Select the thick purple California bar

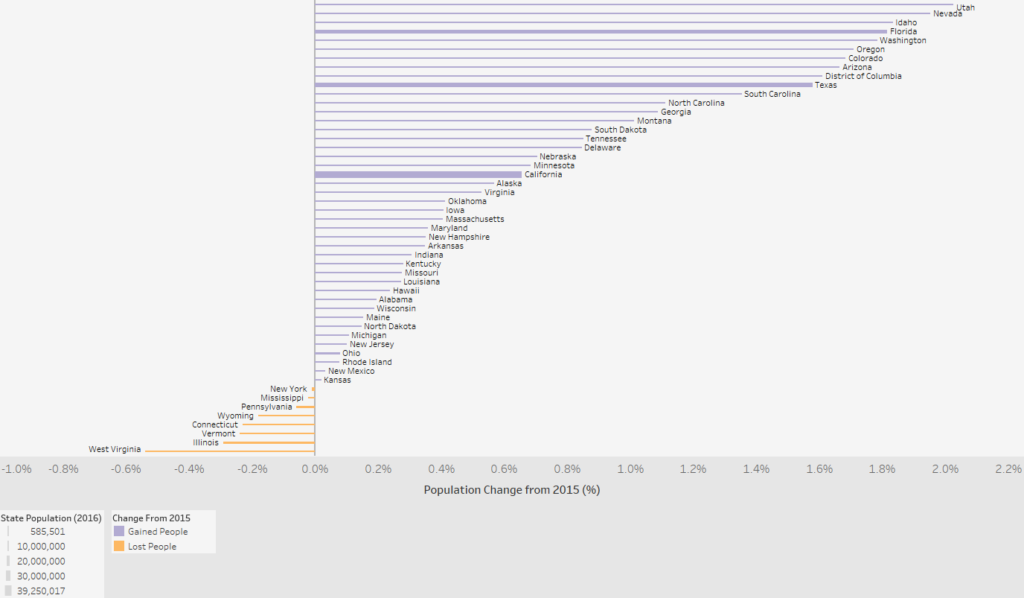pos(418,174)
